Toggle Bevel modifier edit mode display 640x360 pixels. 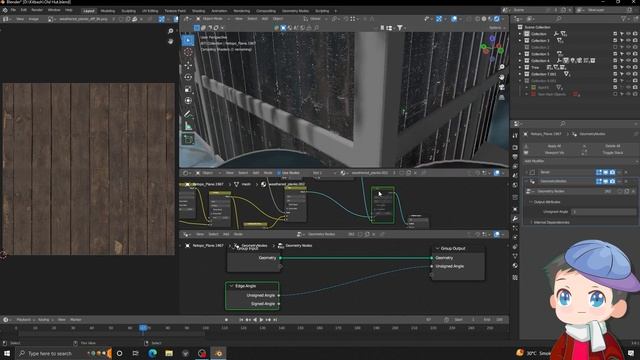(x=599, y=172)
